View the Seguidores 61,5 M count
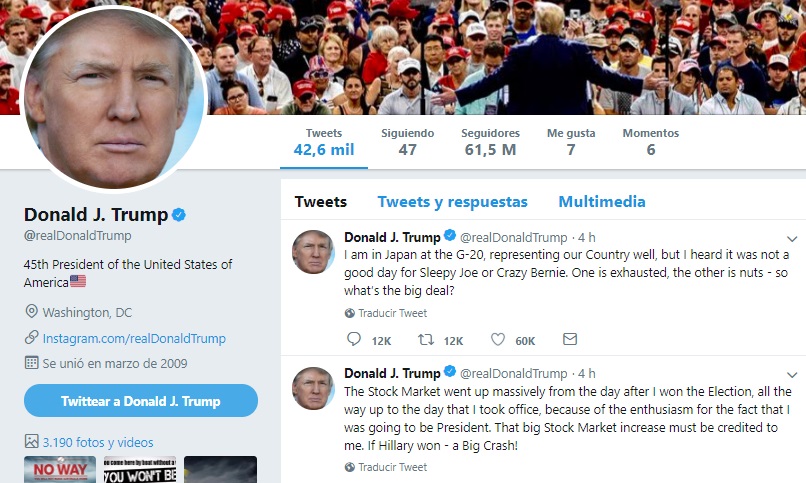The height and width of the screenshot is (483, 806). (490, 142)
